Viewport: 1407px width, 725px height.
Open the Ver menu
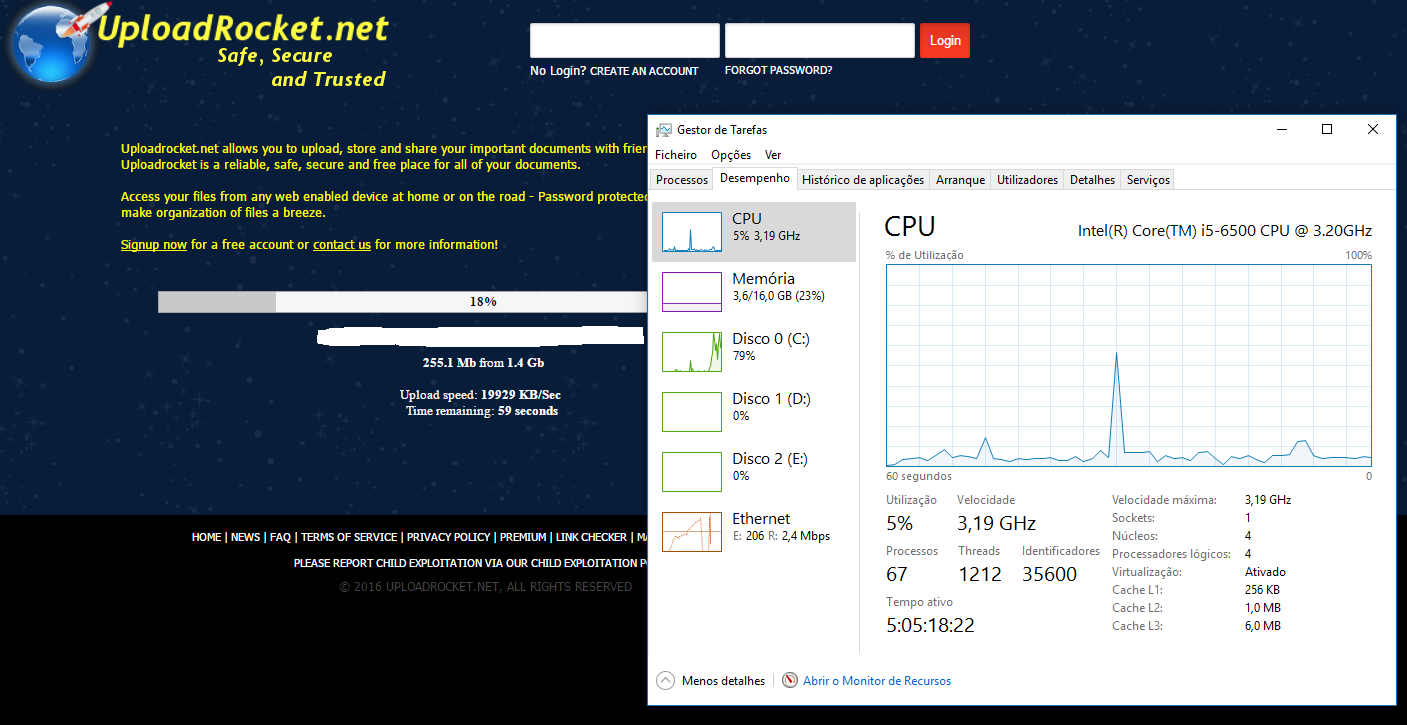click(x=773, y=155)
